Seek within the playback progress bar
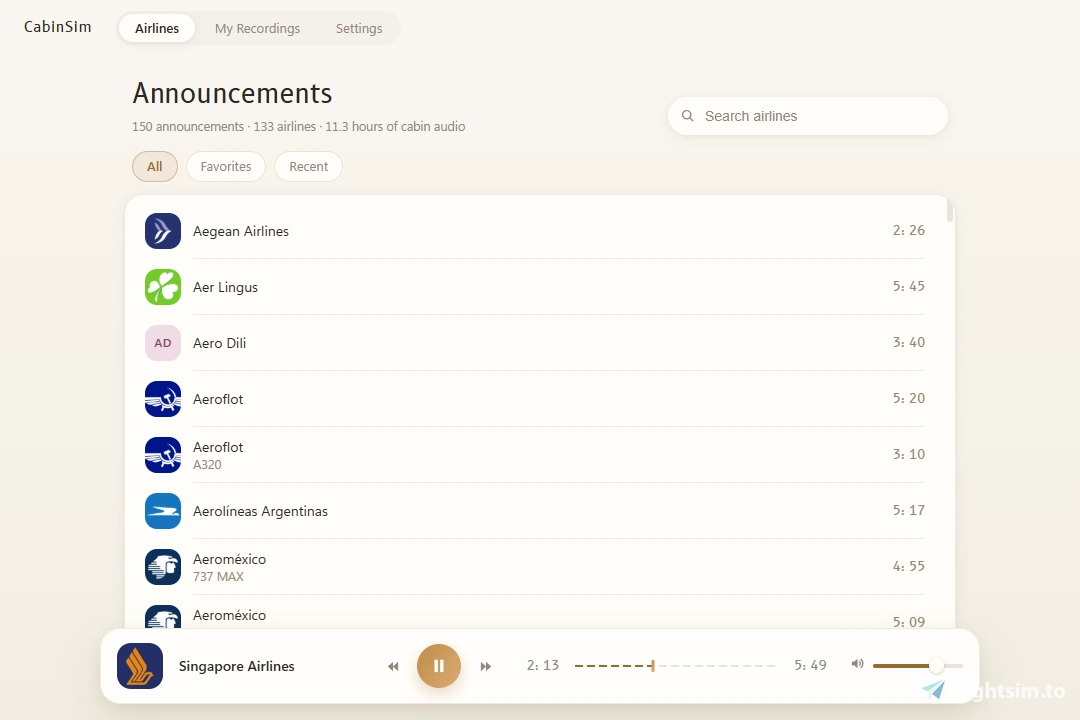The width and height of the screenshot is (1080, 720). (x=675, y=666)
